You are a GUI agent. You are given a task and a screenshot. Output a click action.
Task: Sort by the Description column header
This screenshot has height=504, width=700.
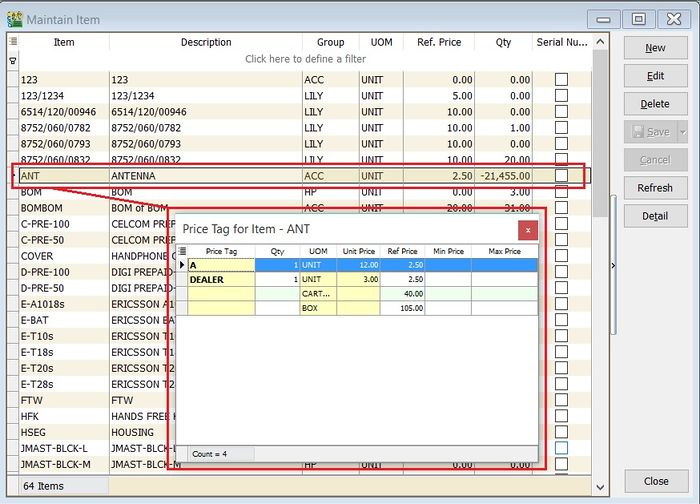click(206, 42)
